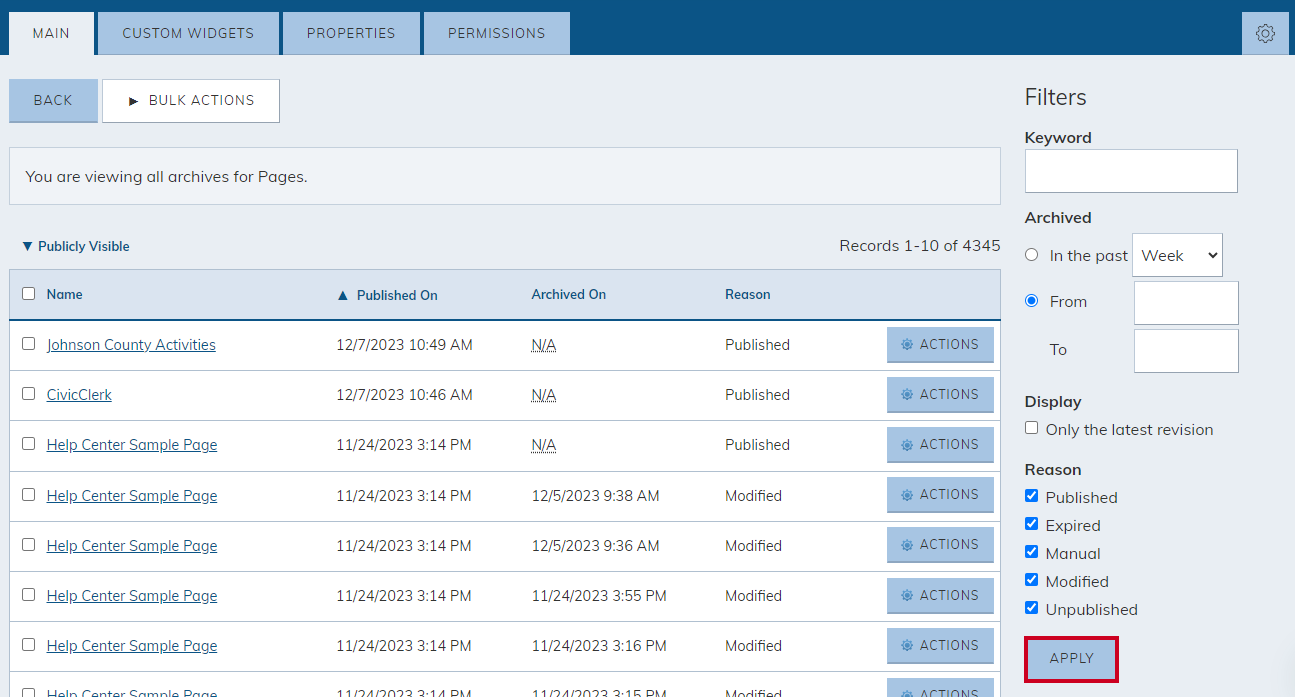Screen dimensions: 1295x697
Task: Open Actions for Help Center page archived N/A
Action: pos(940,444)
